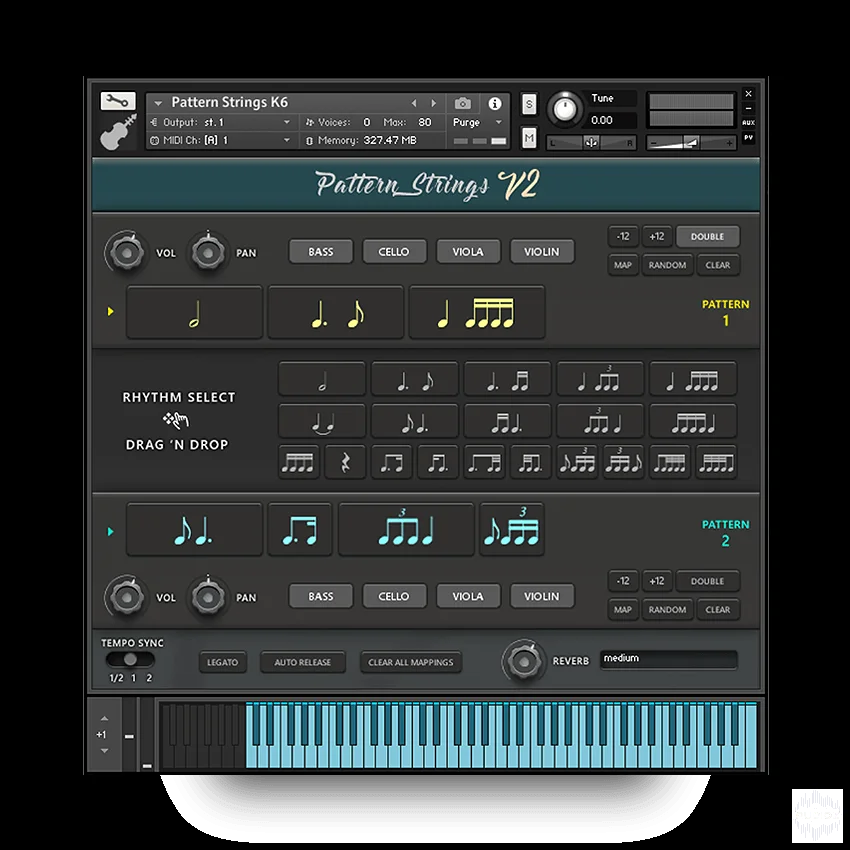
Task: Click the Pattern 2 play triangle
Action: click(x=111, y=532)
